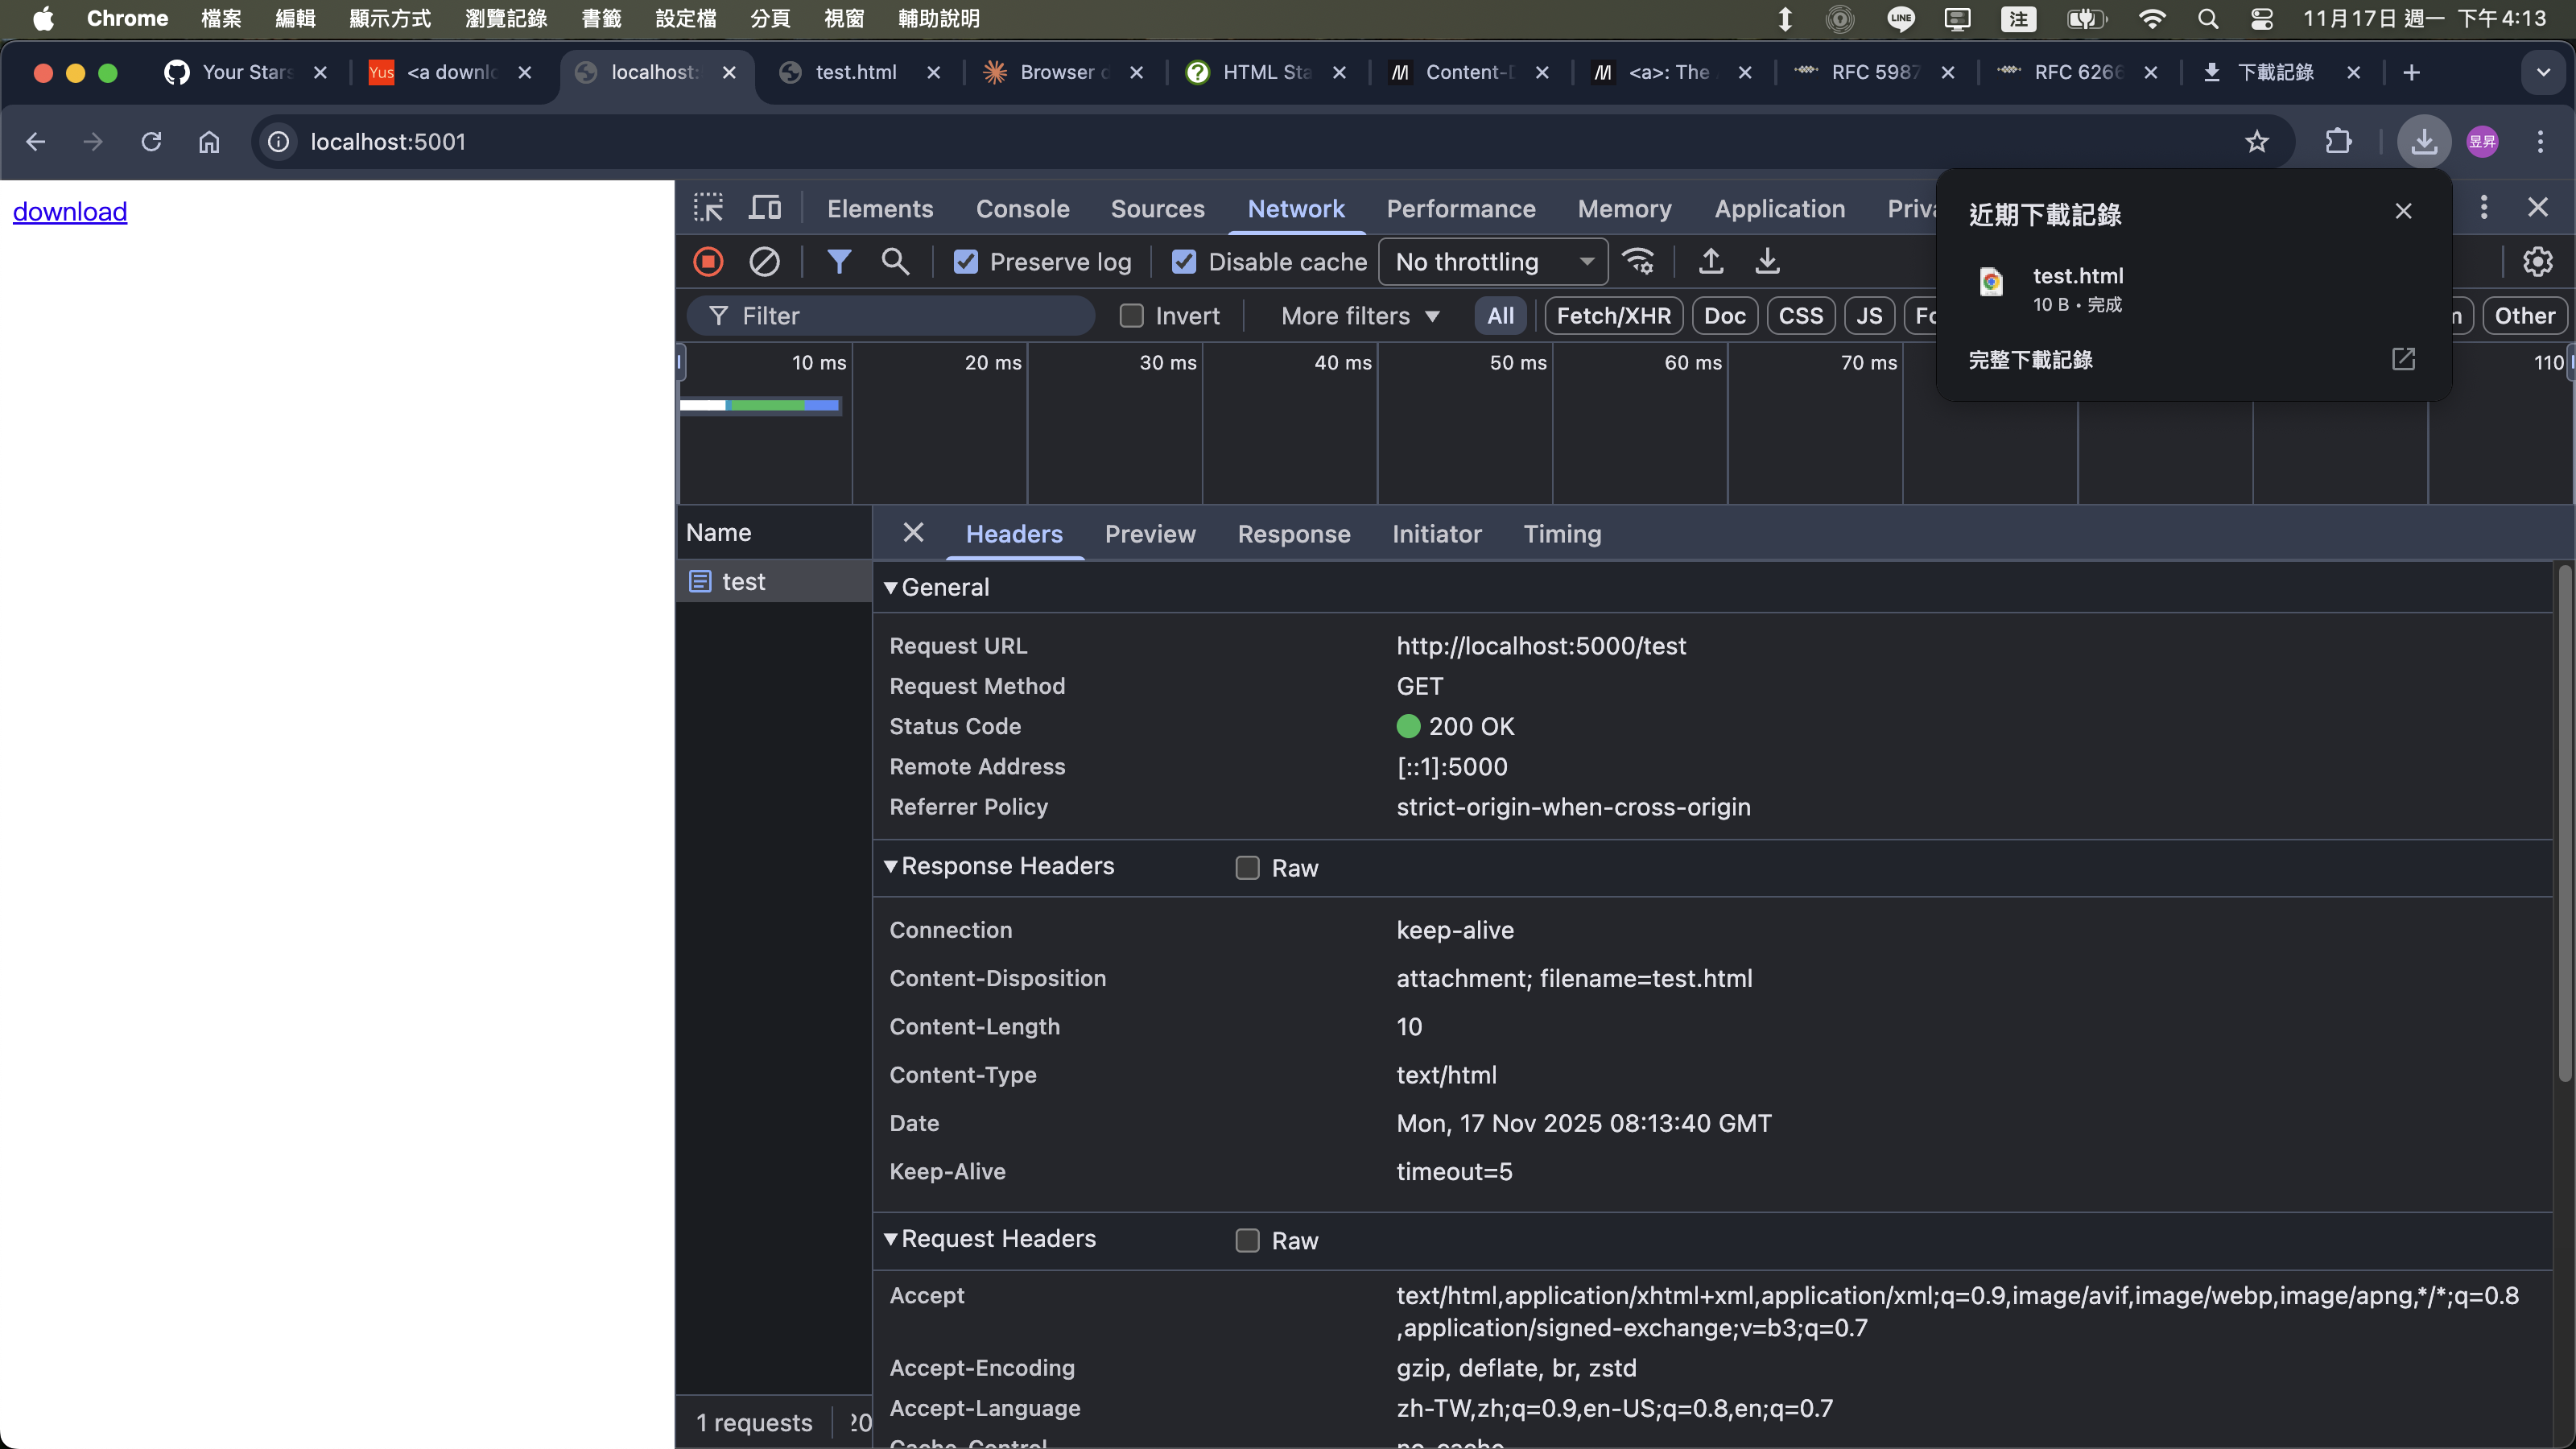Uncheck the Disable cache checkbox
The image size is (2576, 1449).
(x=1184, y=262)
